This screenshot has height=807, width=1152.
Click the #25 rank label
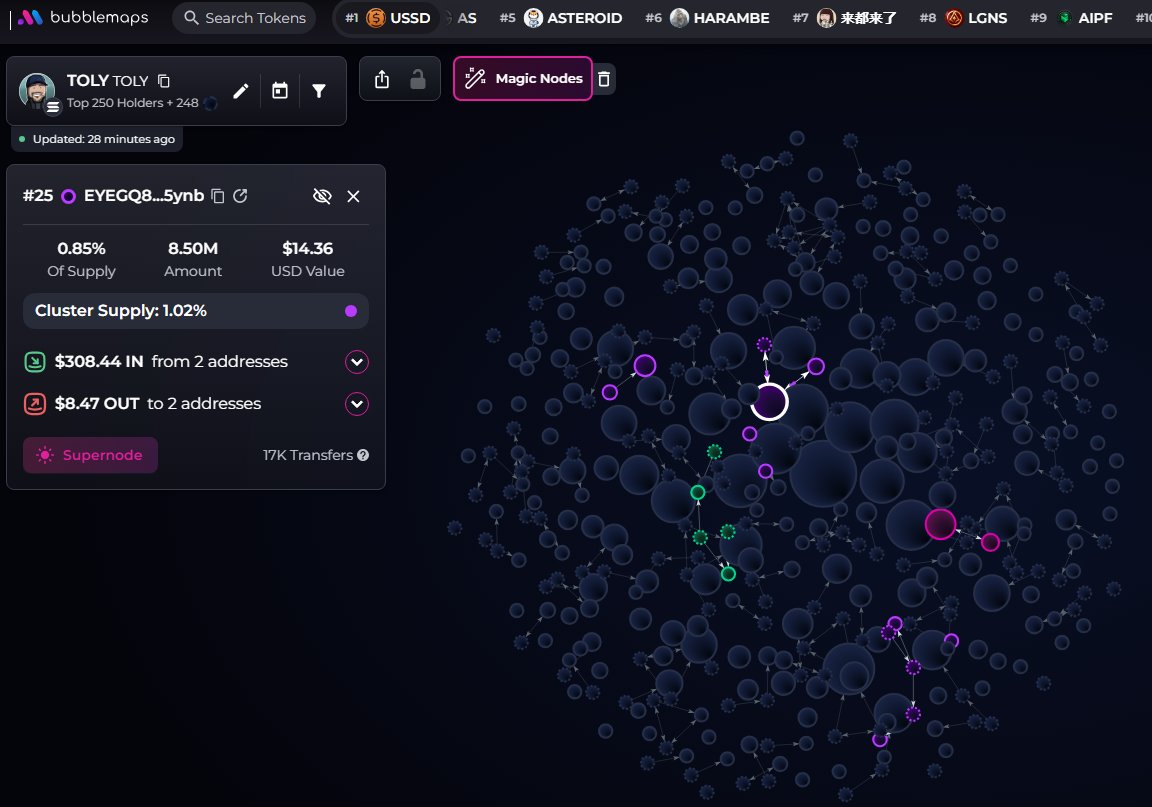(x=38, y=196)
